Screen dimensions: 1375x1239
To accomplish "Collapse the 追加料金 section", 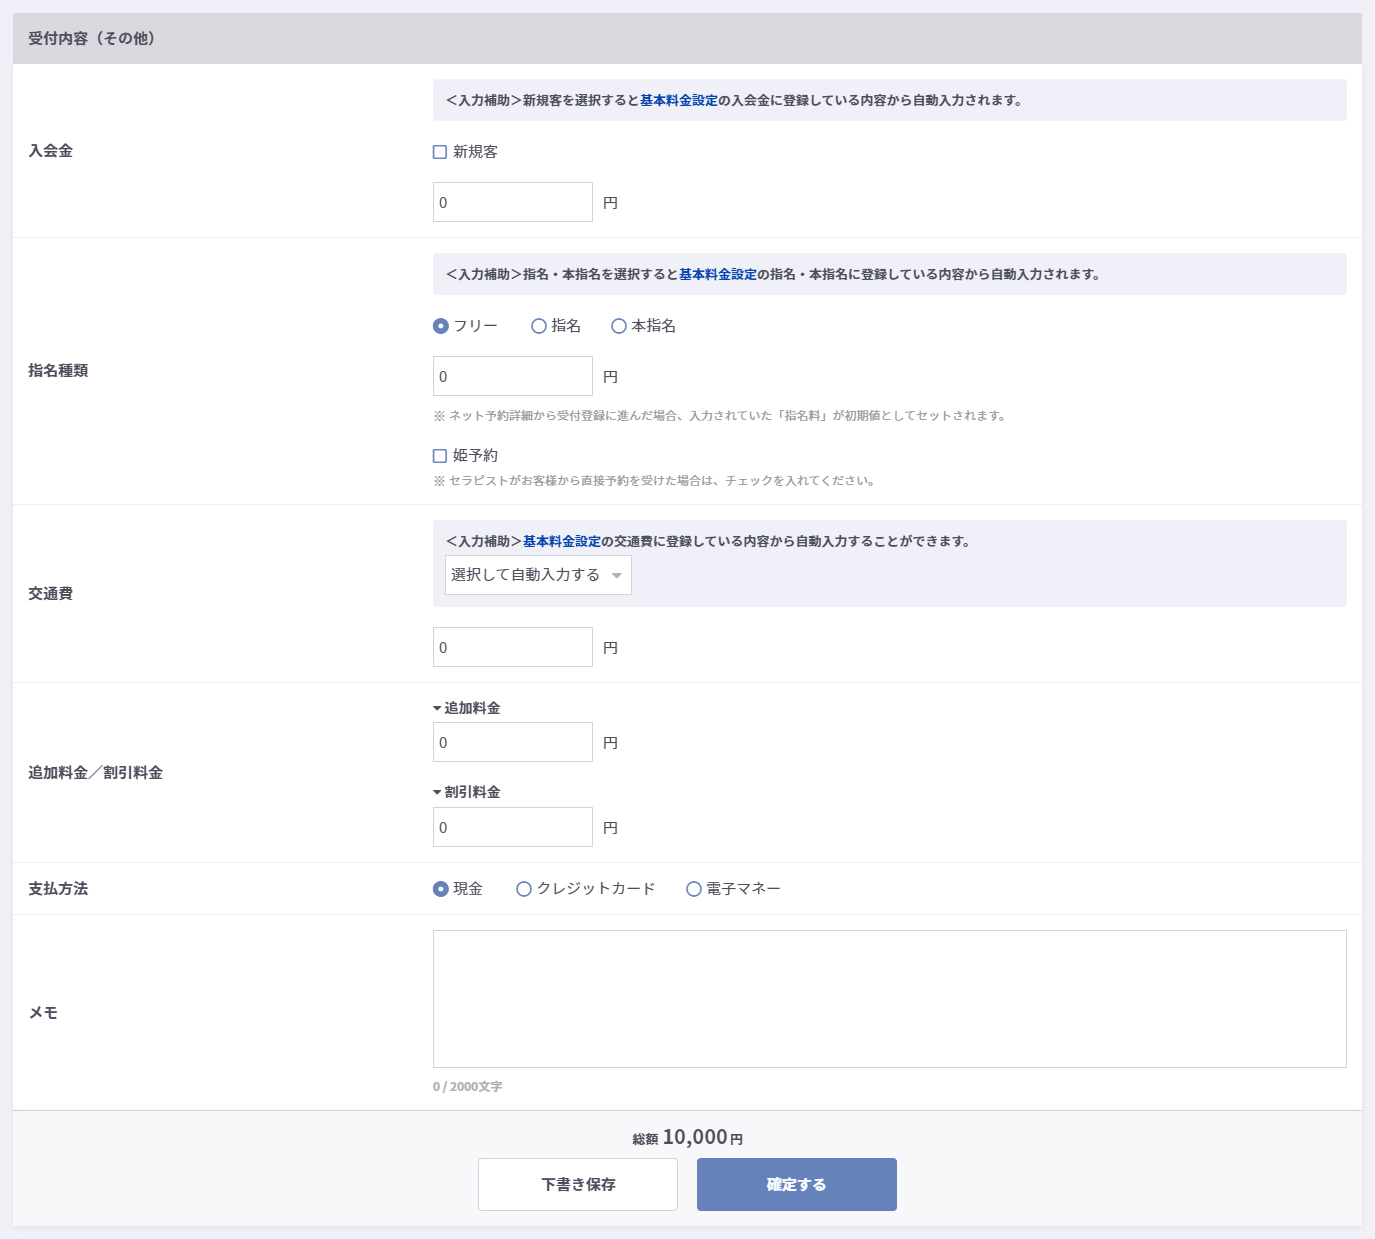I will [467, 708].
